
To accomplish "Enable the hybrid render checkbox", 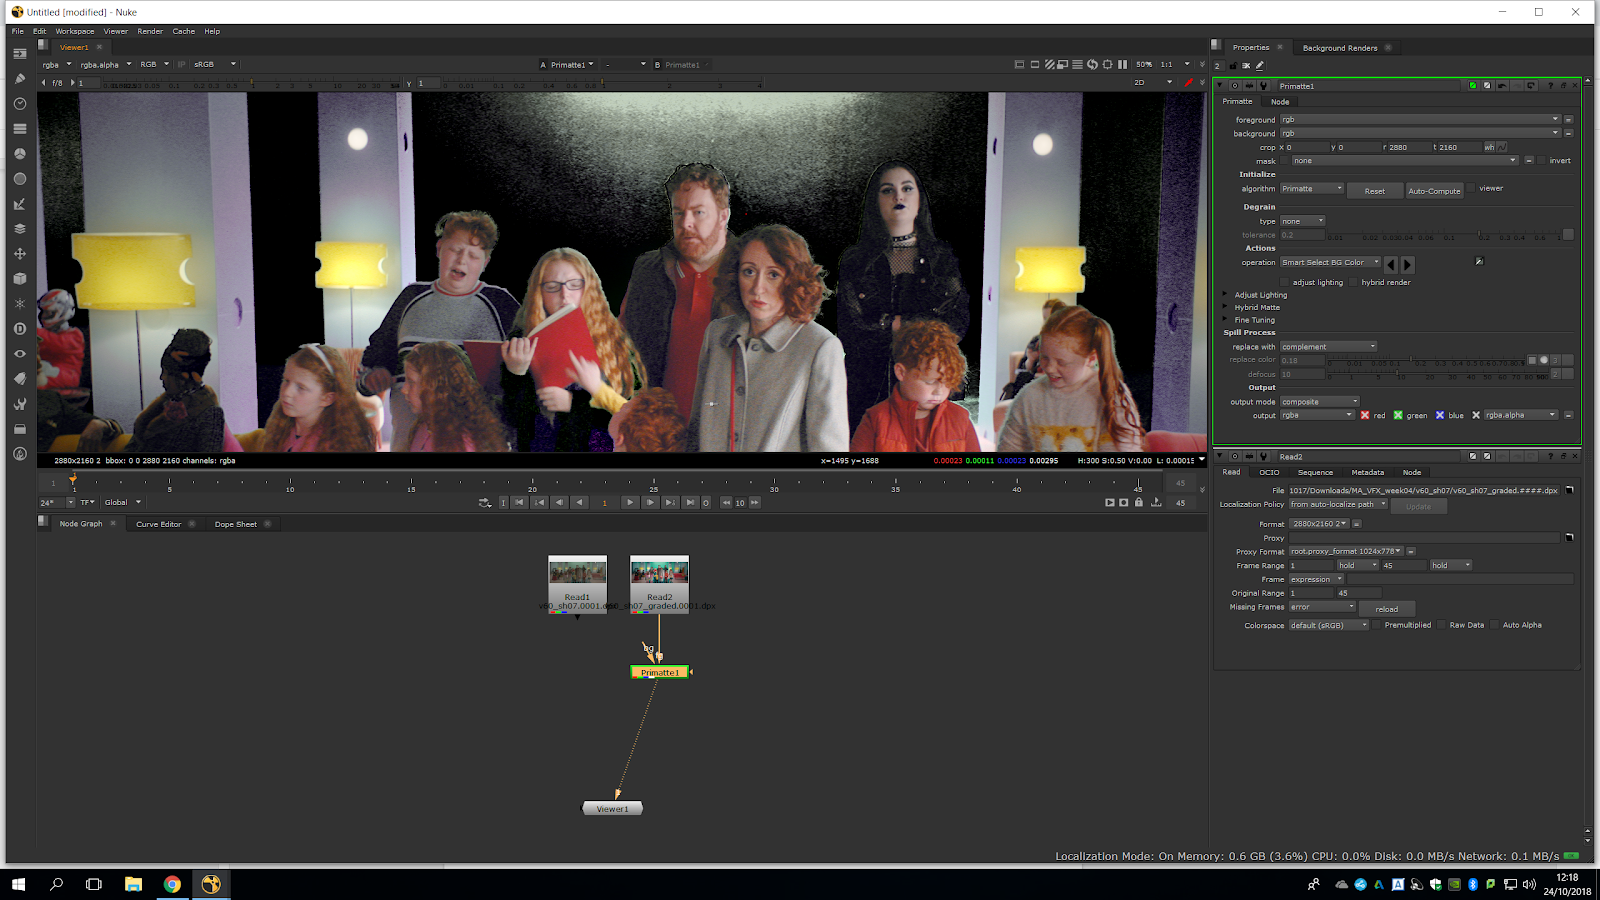I will pos(1354,282).
